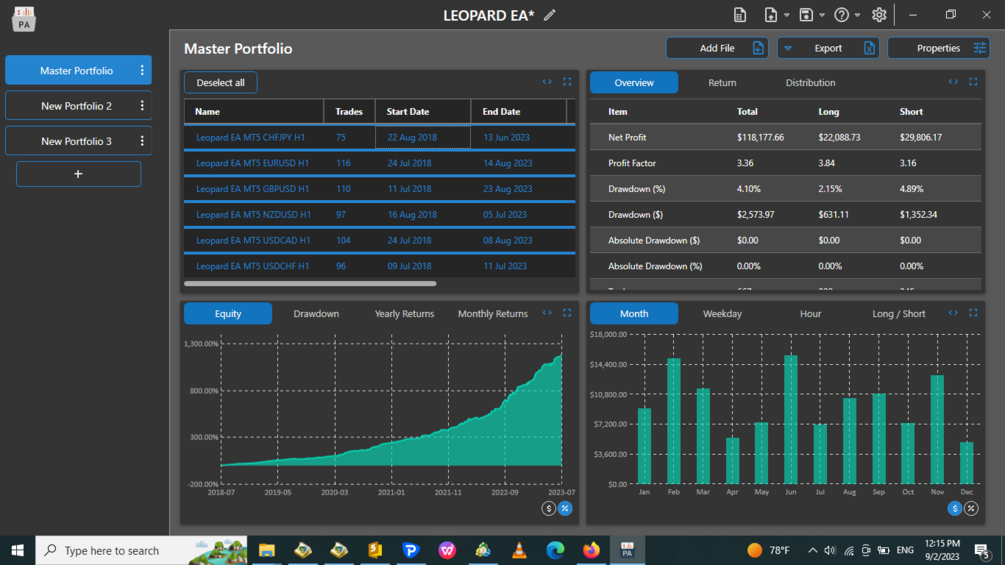Screen dimensions: 1005x565
Task: Switch to the Weekday tab
Action: (x=722, y=313)
